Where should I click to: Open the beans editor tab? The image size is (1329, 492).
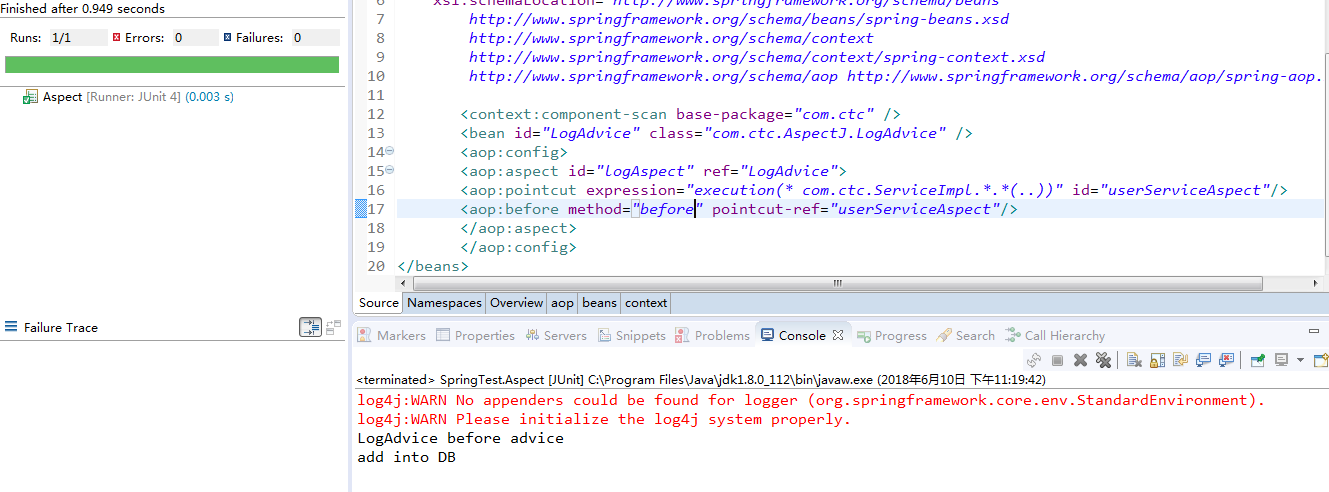599,302
